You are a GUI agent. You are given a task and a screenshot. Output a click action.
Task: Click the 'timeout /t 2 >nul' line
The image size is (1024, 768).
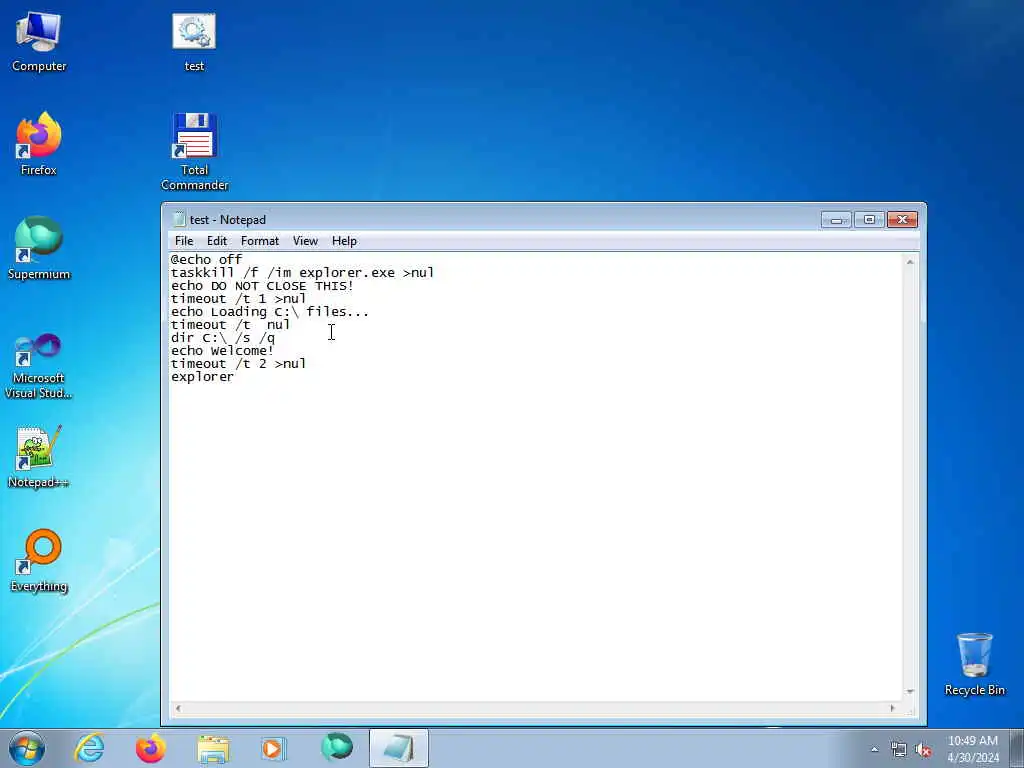click(238, 364)
